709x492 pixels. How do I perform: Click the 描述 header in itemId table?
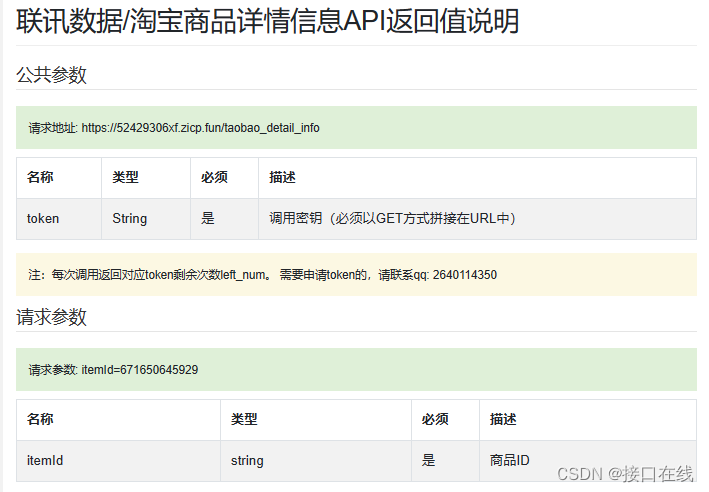(x=588, y=420)
